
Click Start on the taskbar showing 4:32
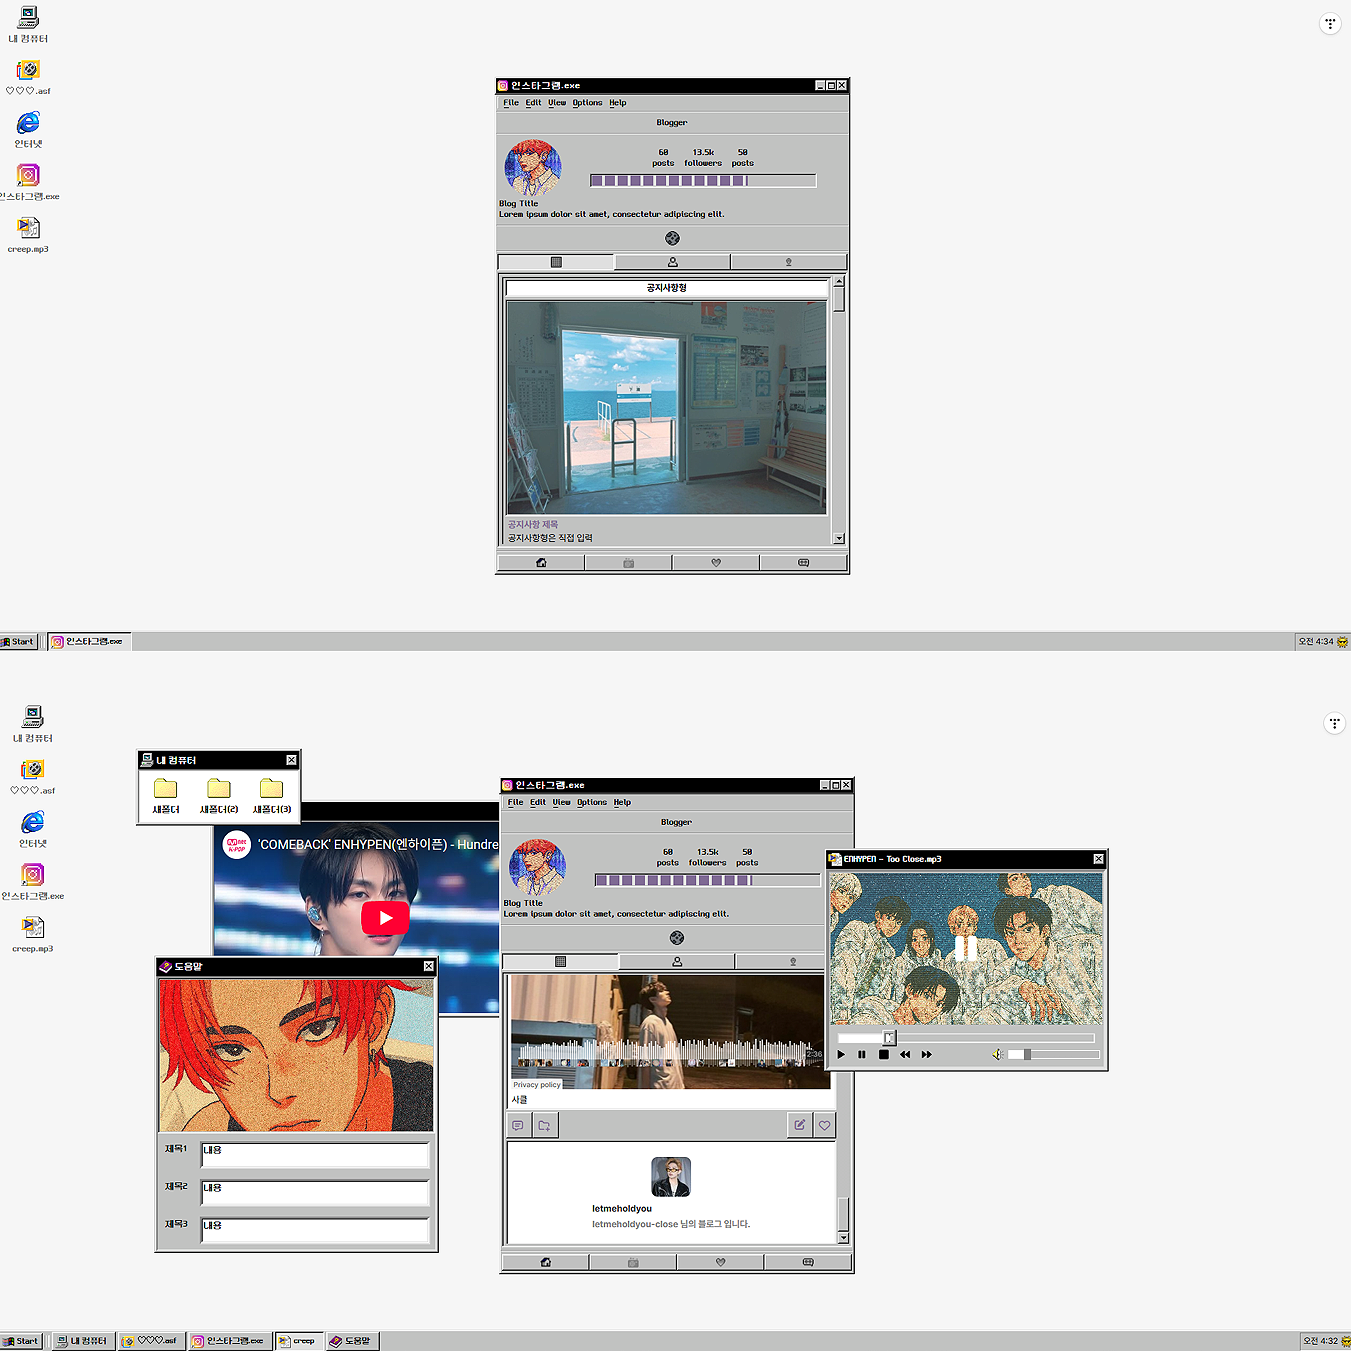pyautogui.click(x=20, y=1341)
